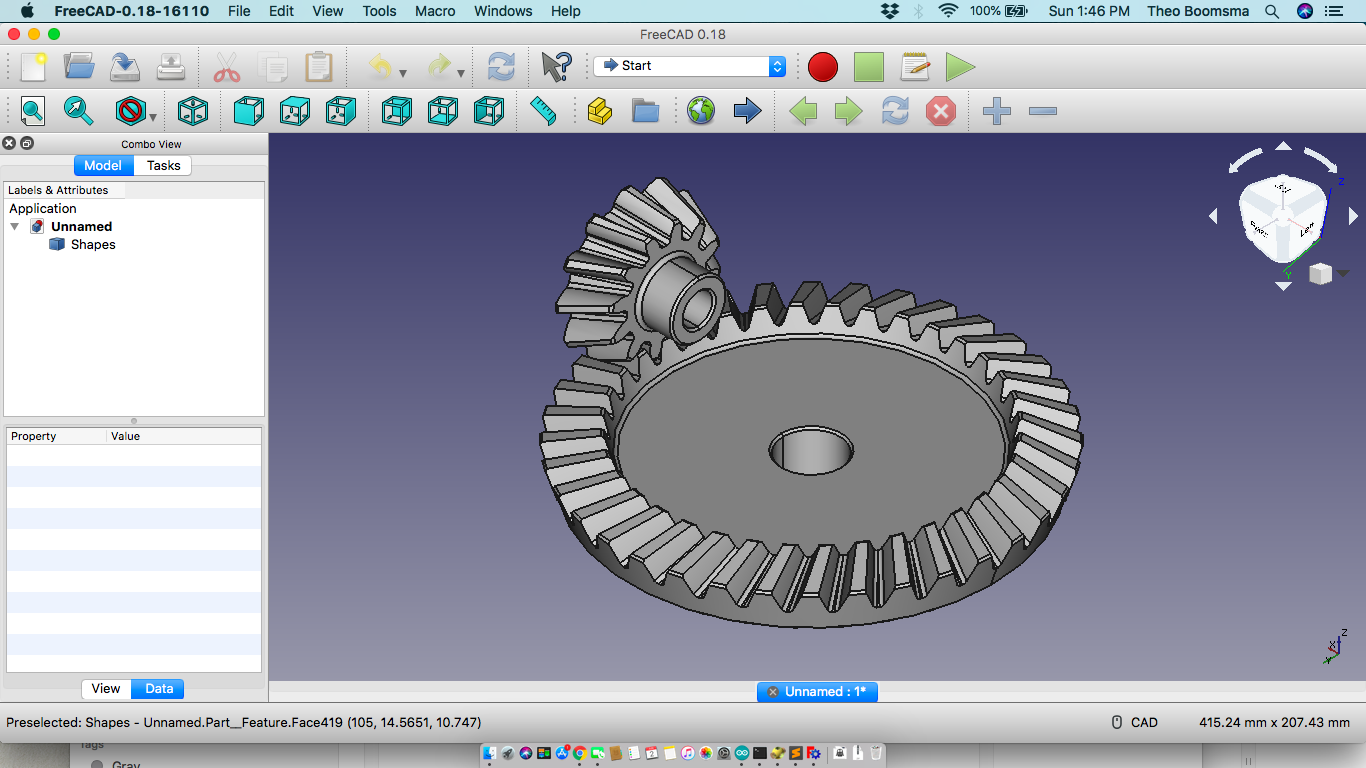Activate the Measure Distance tool
The image size is (1366, 768).
tap(543, 111)
